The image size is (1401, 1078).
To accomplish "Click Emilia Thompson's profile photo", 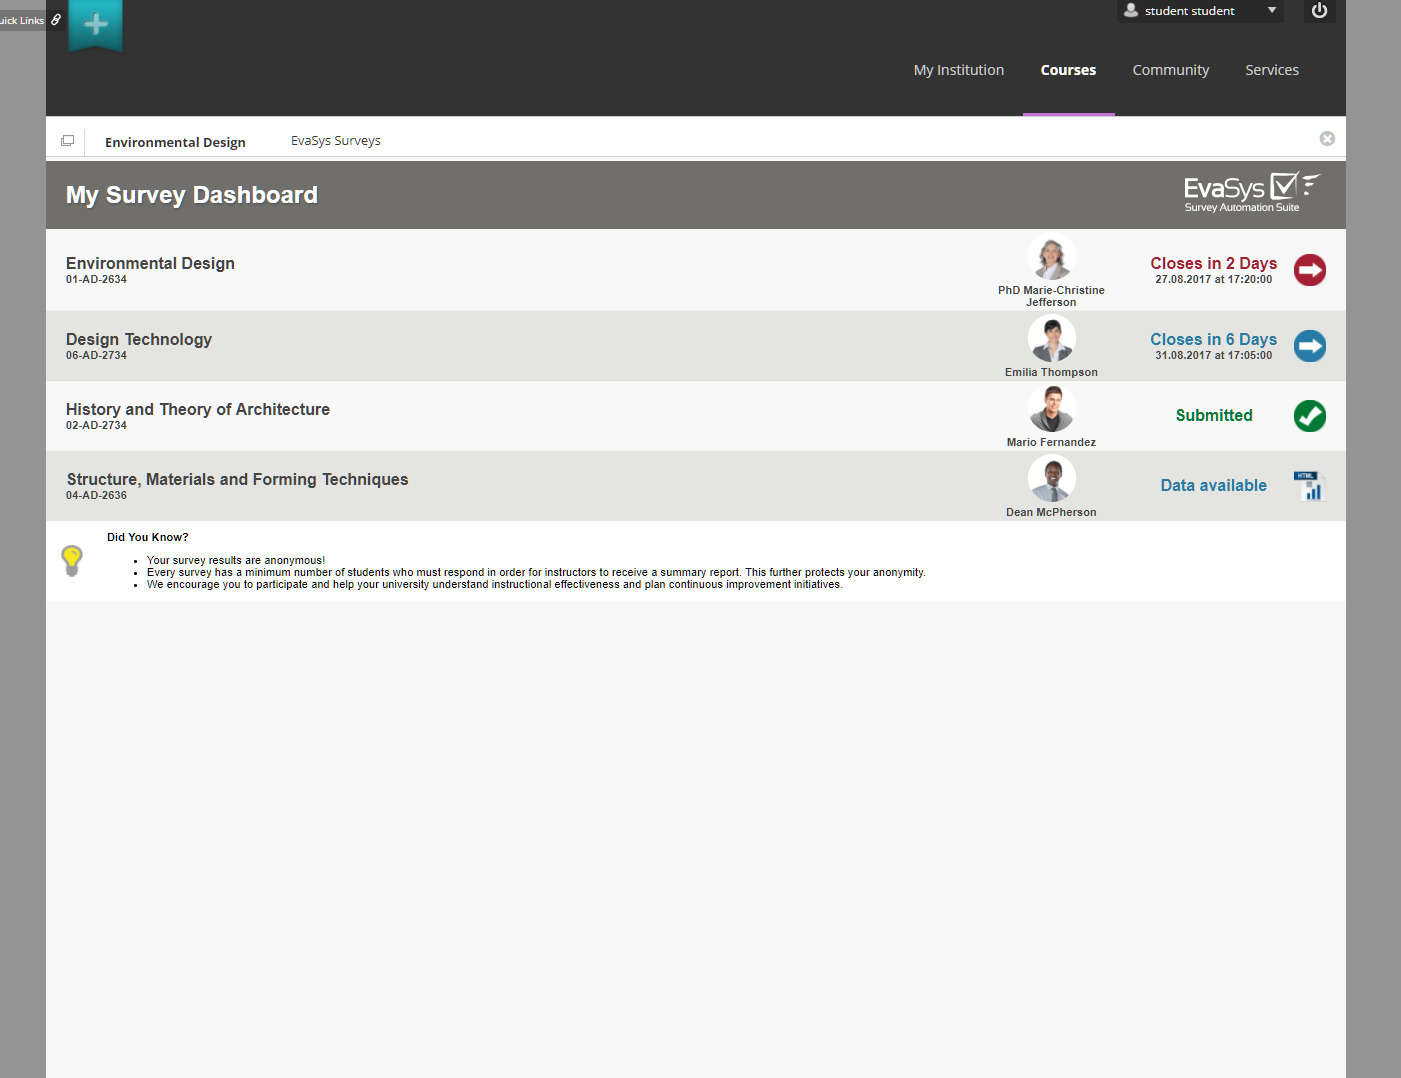I will point(1051,339).
